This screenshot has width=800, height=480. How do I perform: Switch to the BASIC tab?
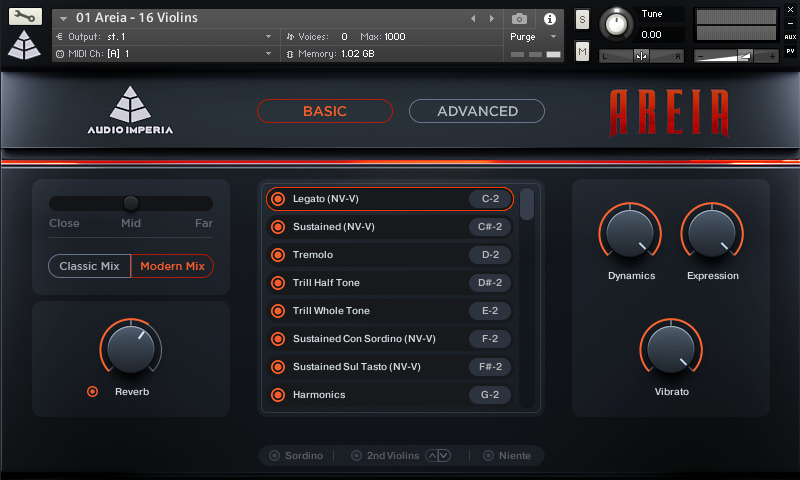pyautogui.click(x=324, y=111)
